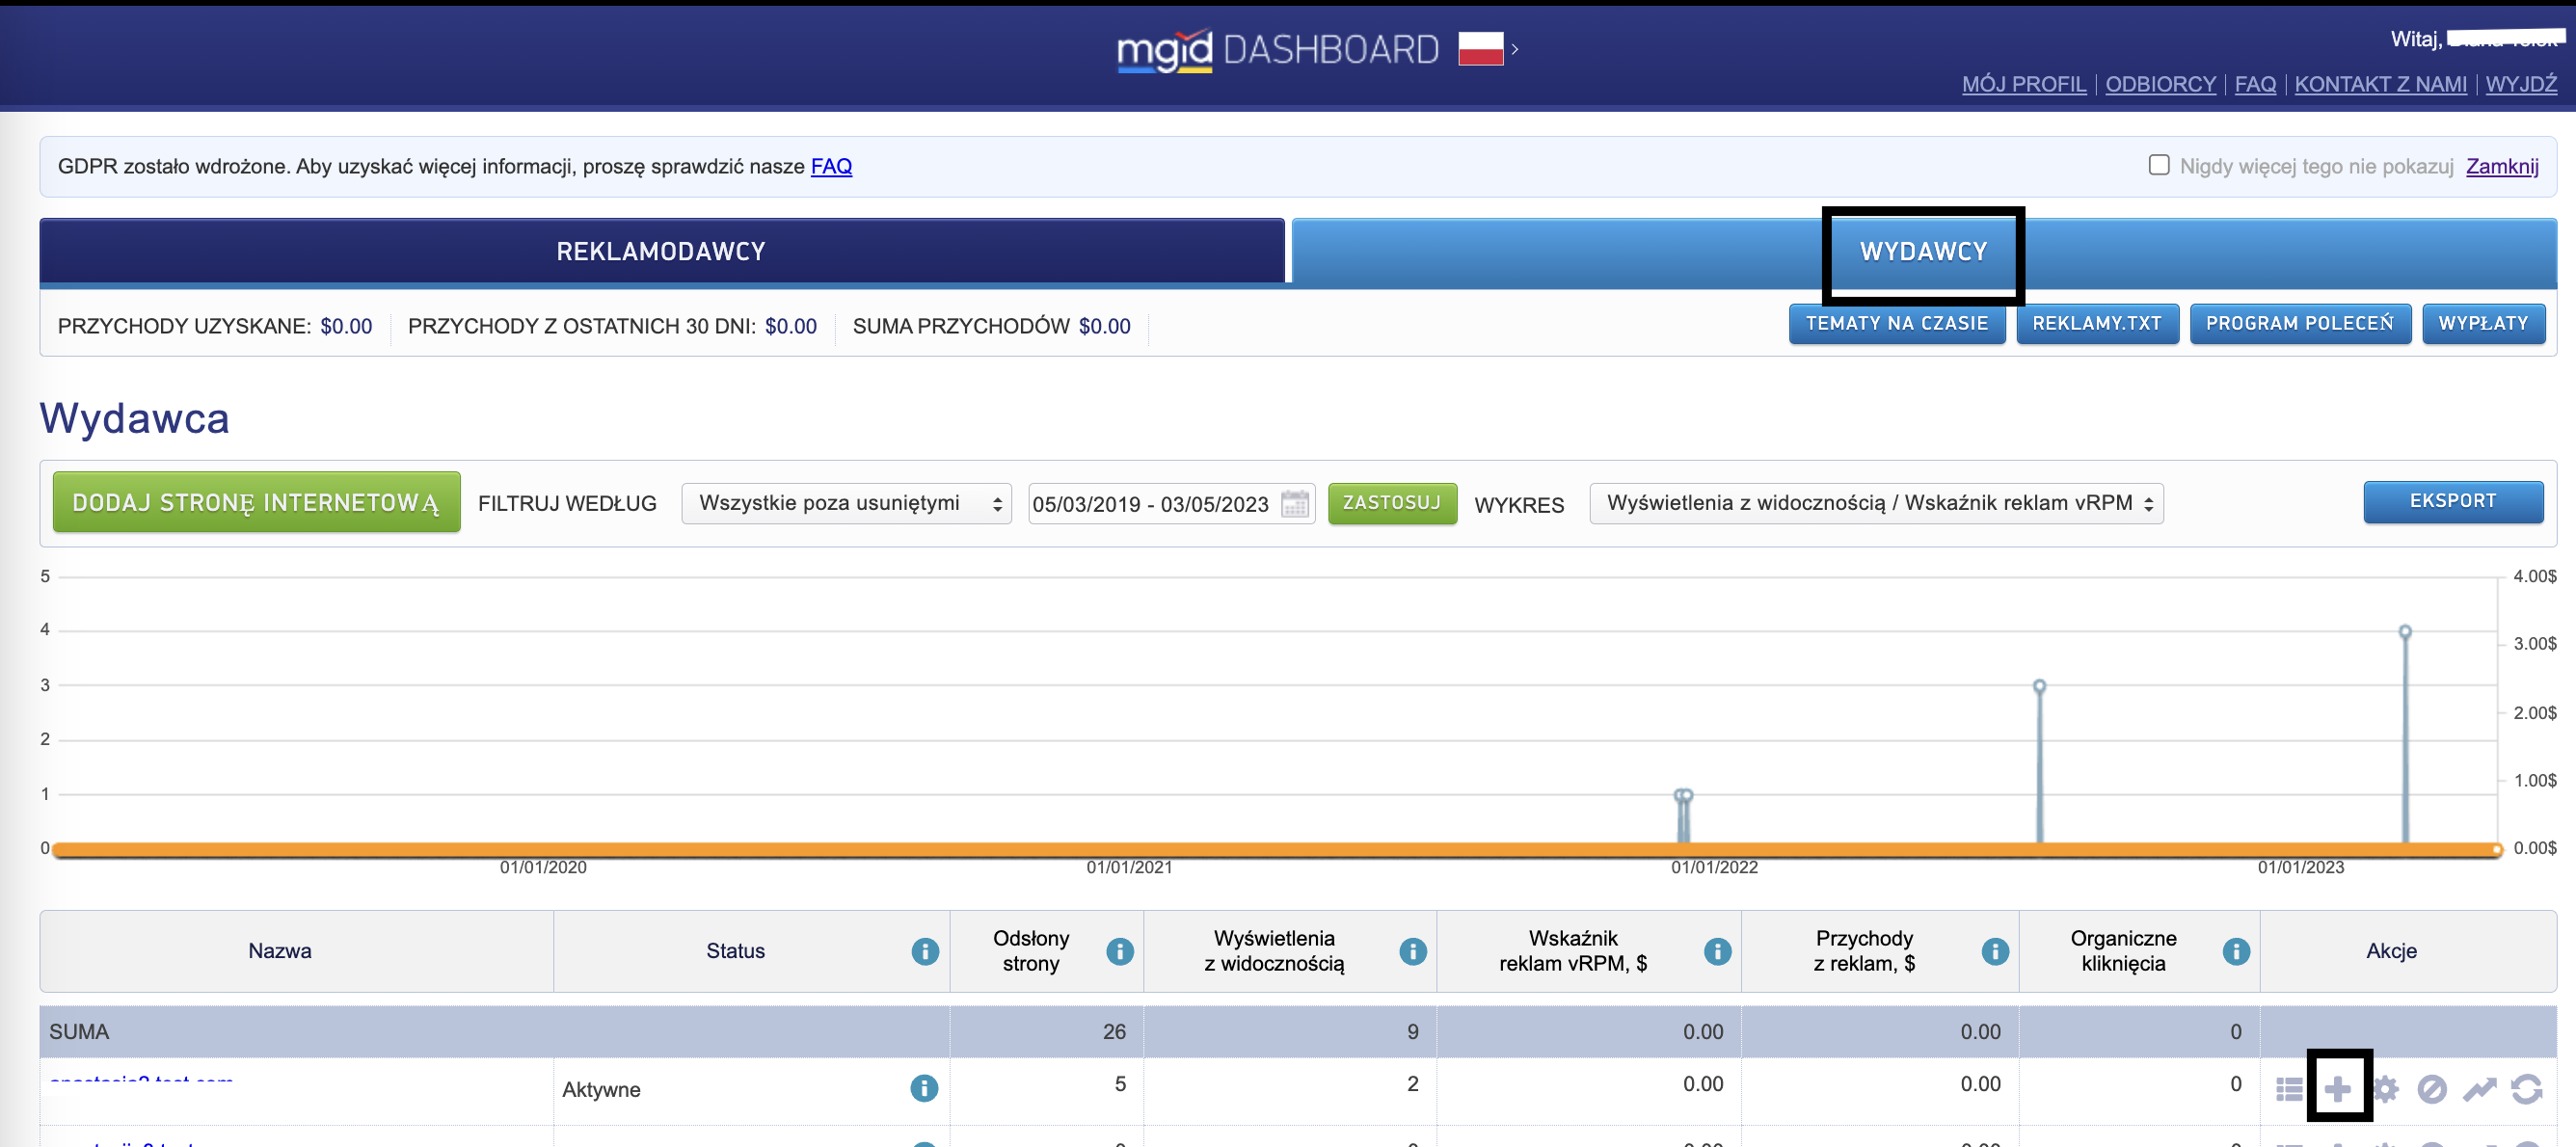Click DODAJ STRONĘ INTERNETOWĄ button

coord(256,502)
